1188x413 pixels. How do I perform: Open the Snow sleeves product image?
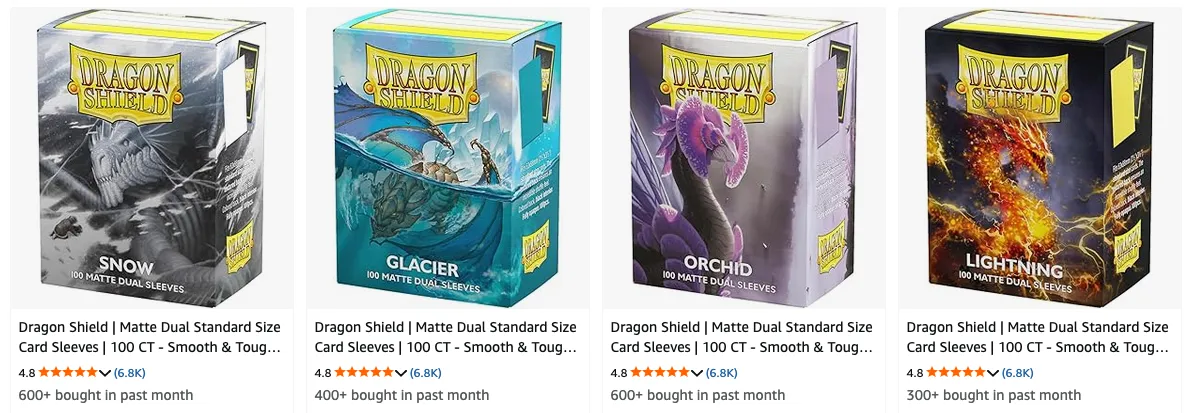coord(152,158)
